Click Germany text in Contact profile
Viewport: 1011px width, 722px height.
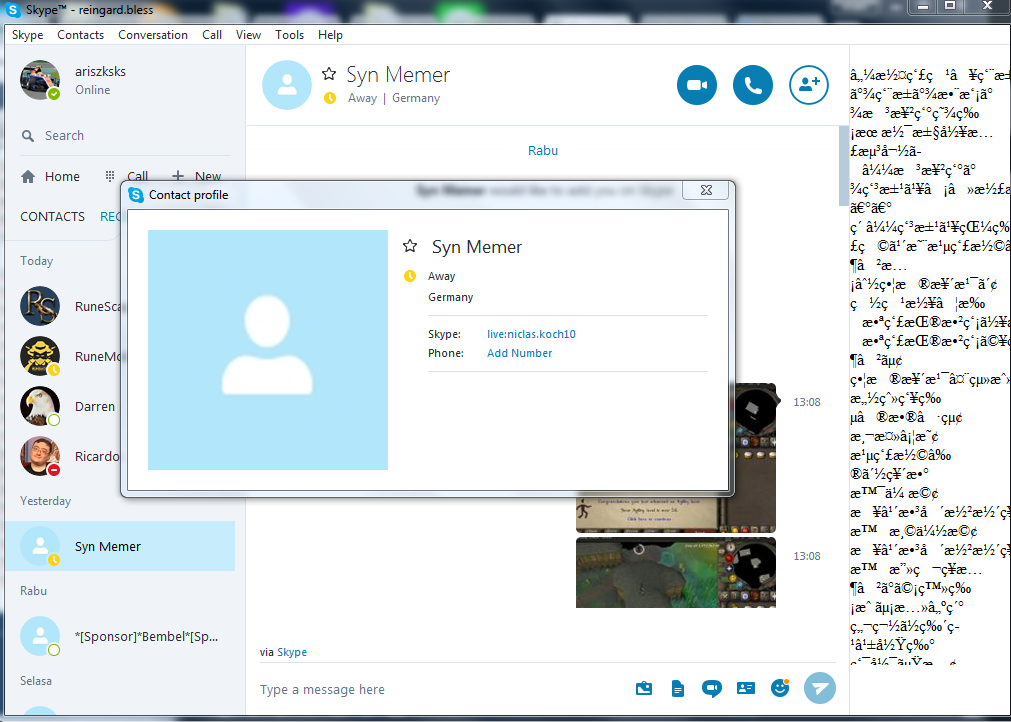451,297
